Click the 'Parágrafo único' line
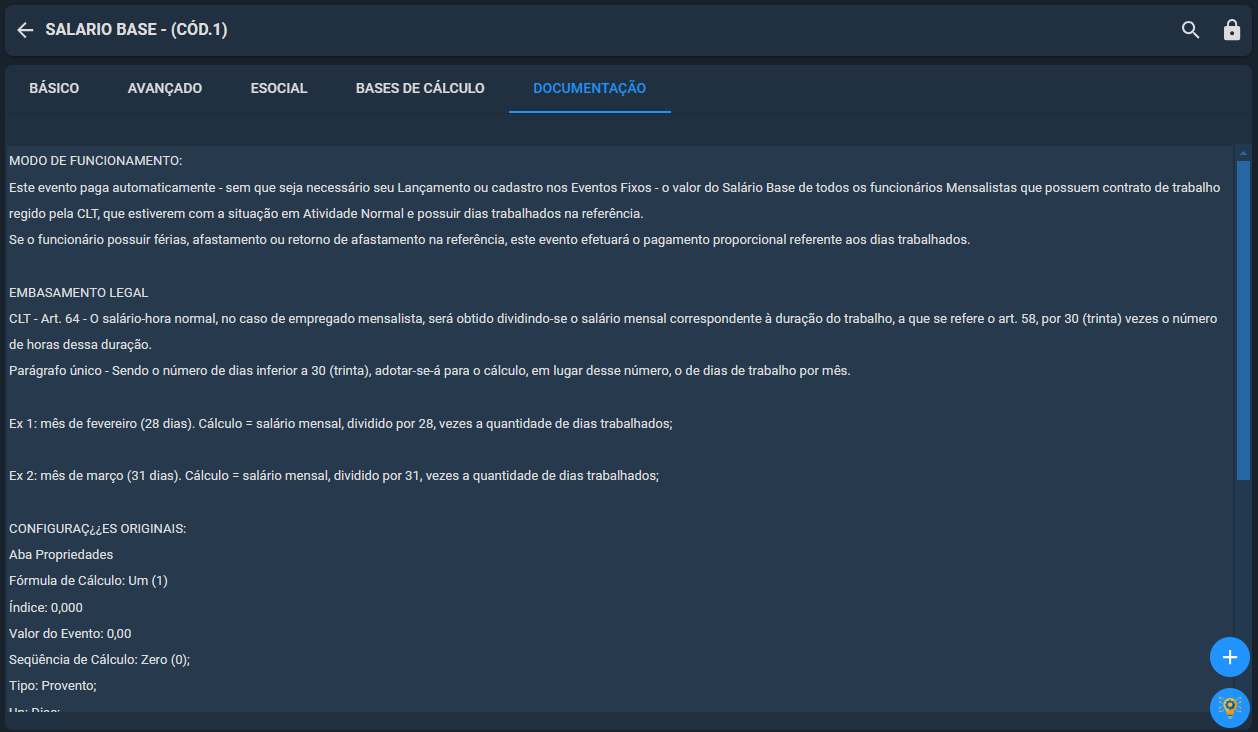The width and height of the screenshot is (1258, 732). (x=430, y=371)
